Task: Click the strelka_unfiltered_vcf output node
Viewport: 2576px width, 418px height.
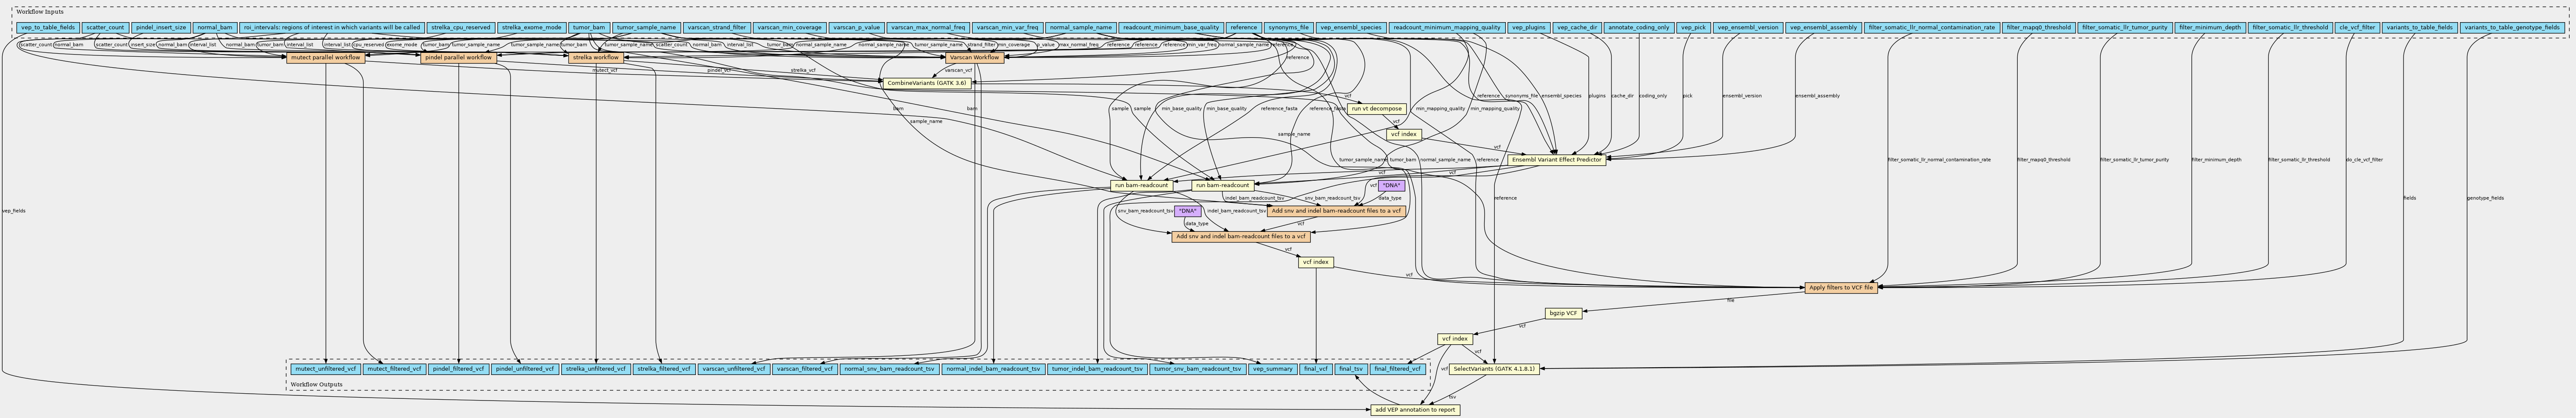Action: point(596,369)
